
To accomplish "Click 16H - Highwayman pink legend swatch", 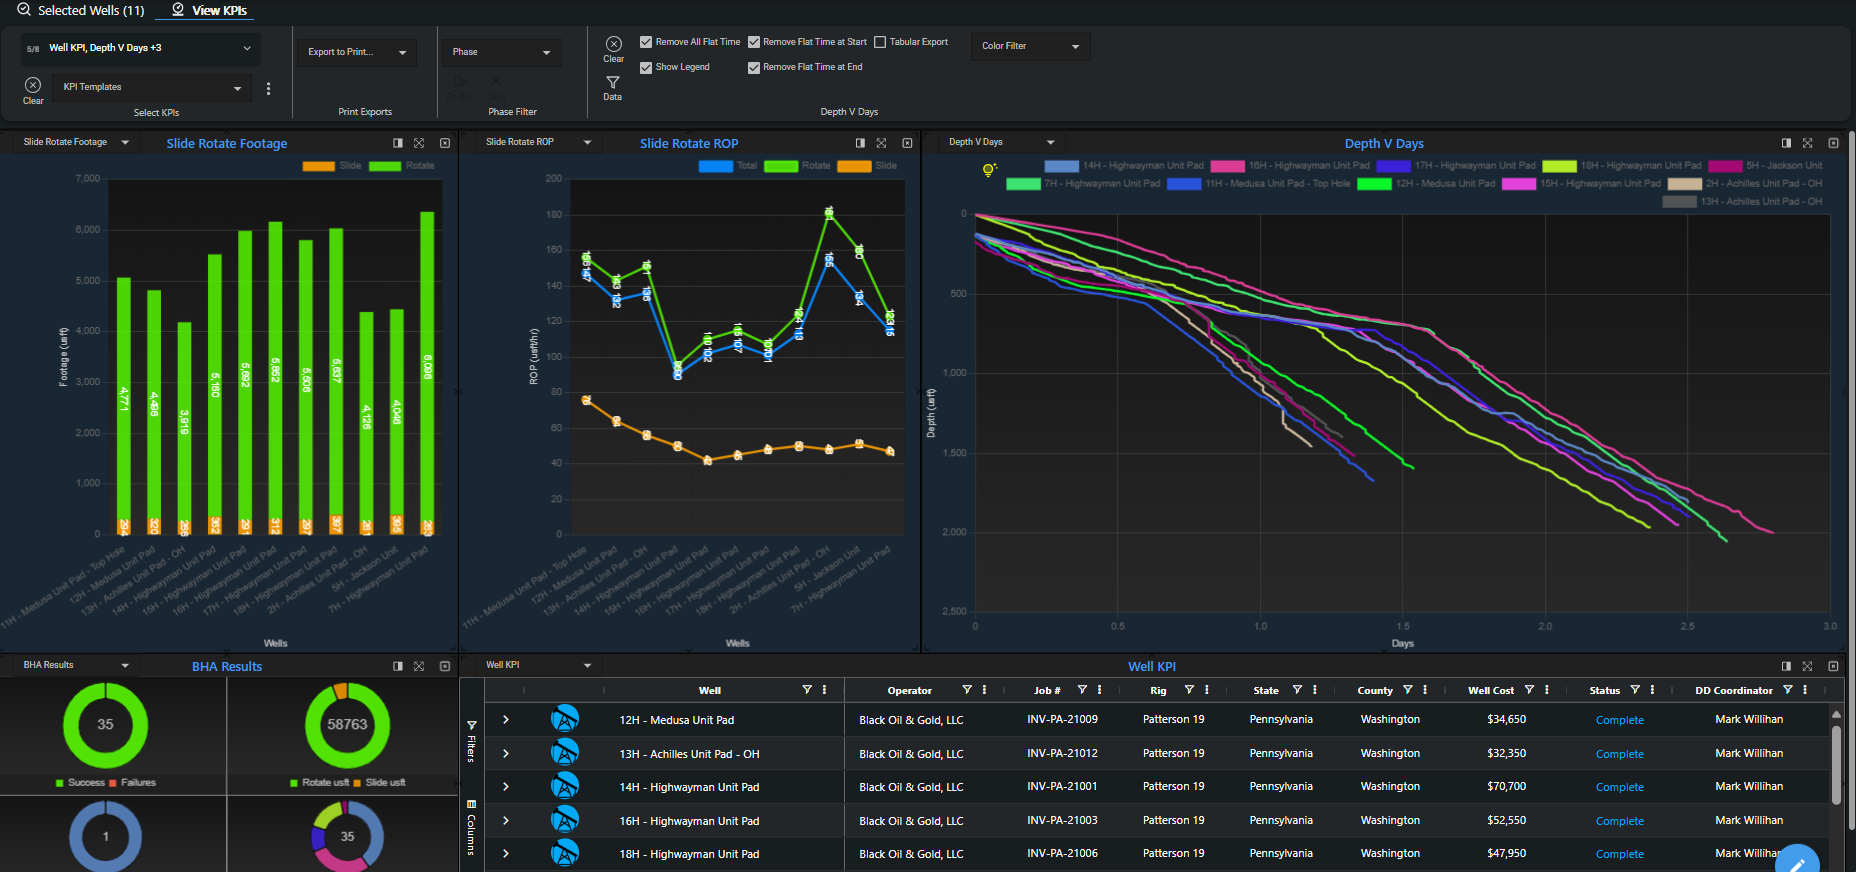I will (x=1227, y=166).
